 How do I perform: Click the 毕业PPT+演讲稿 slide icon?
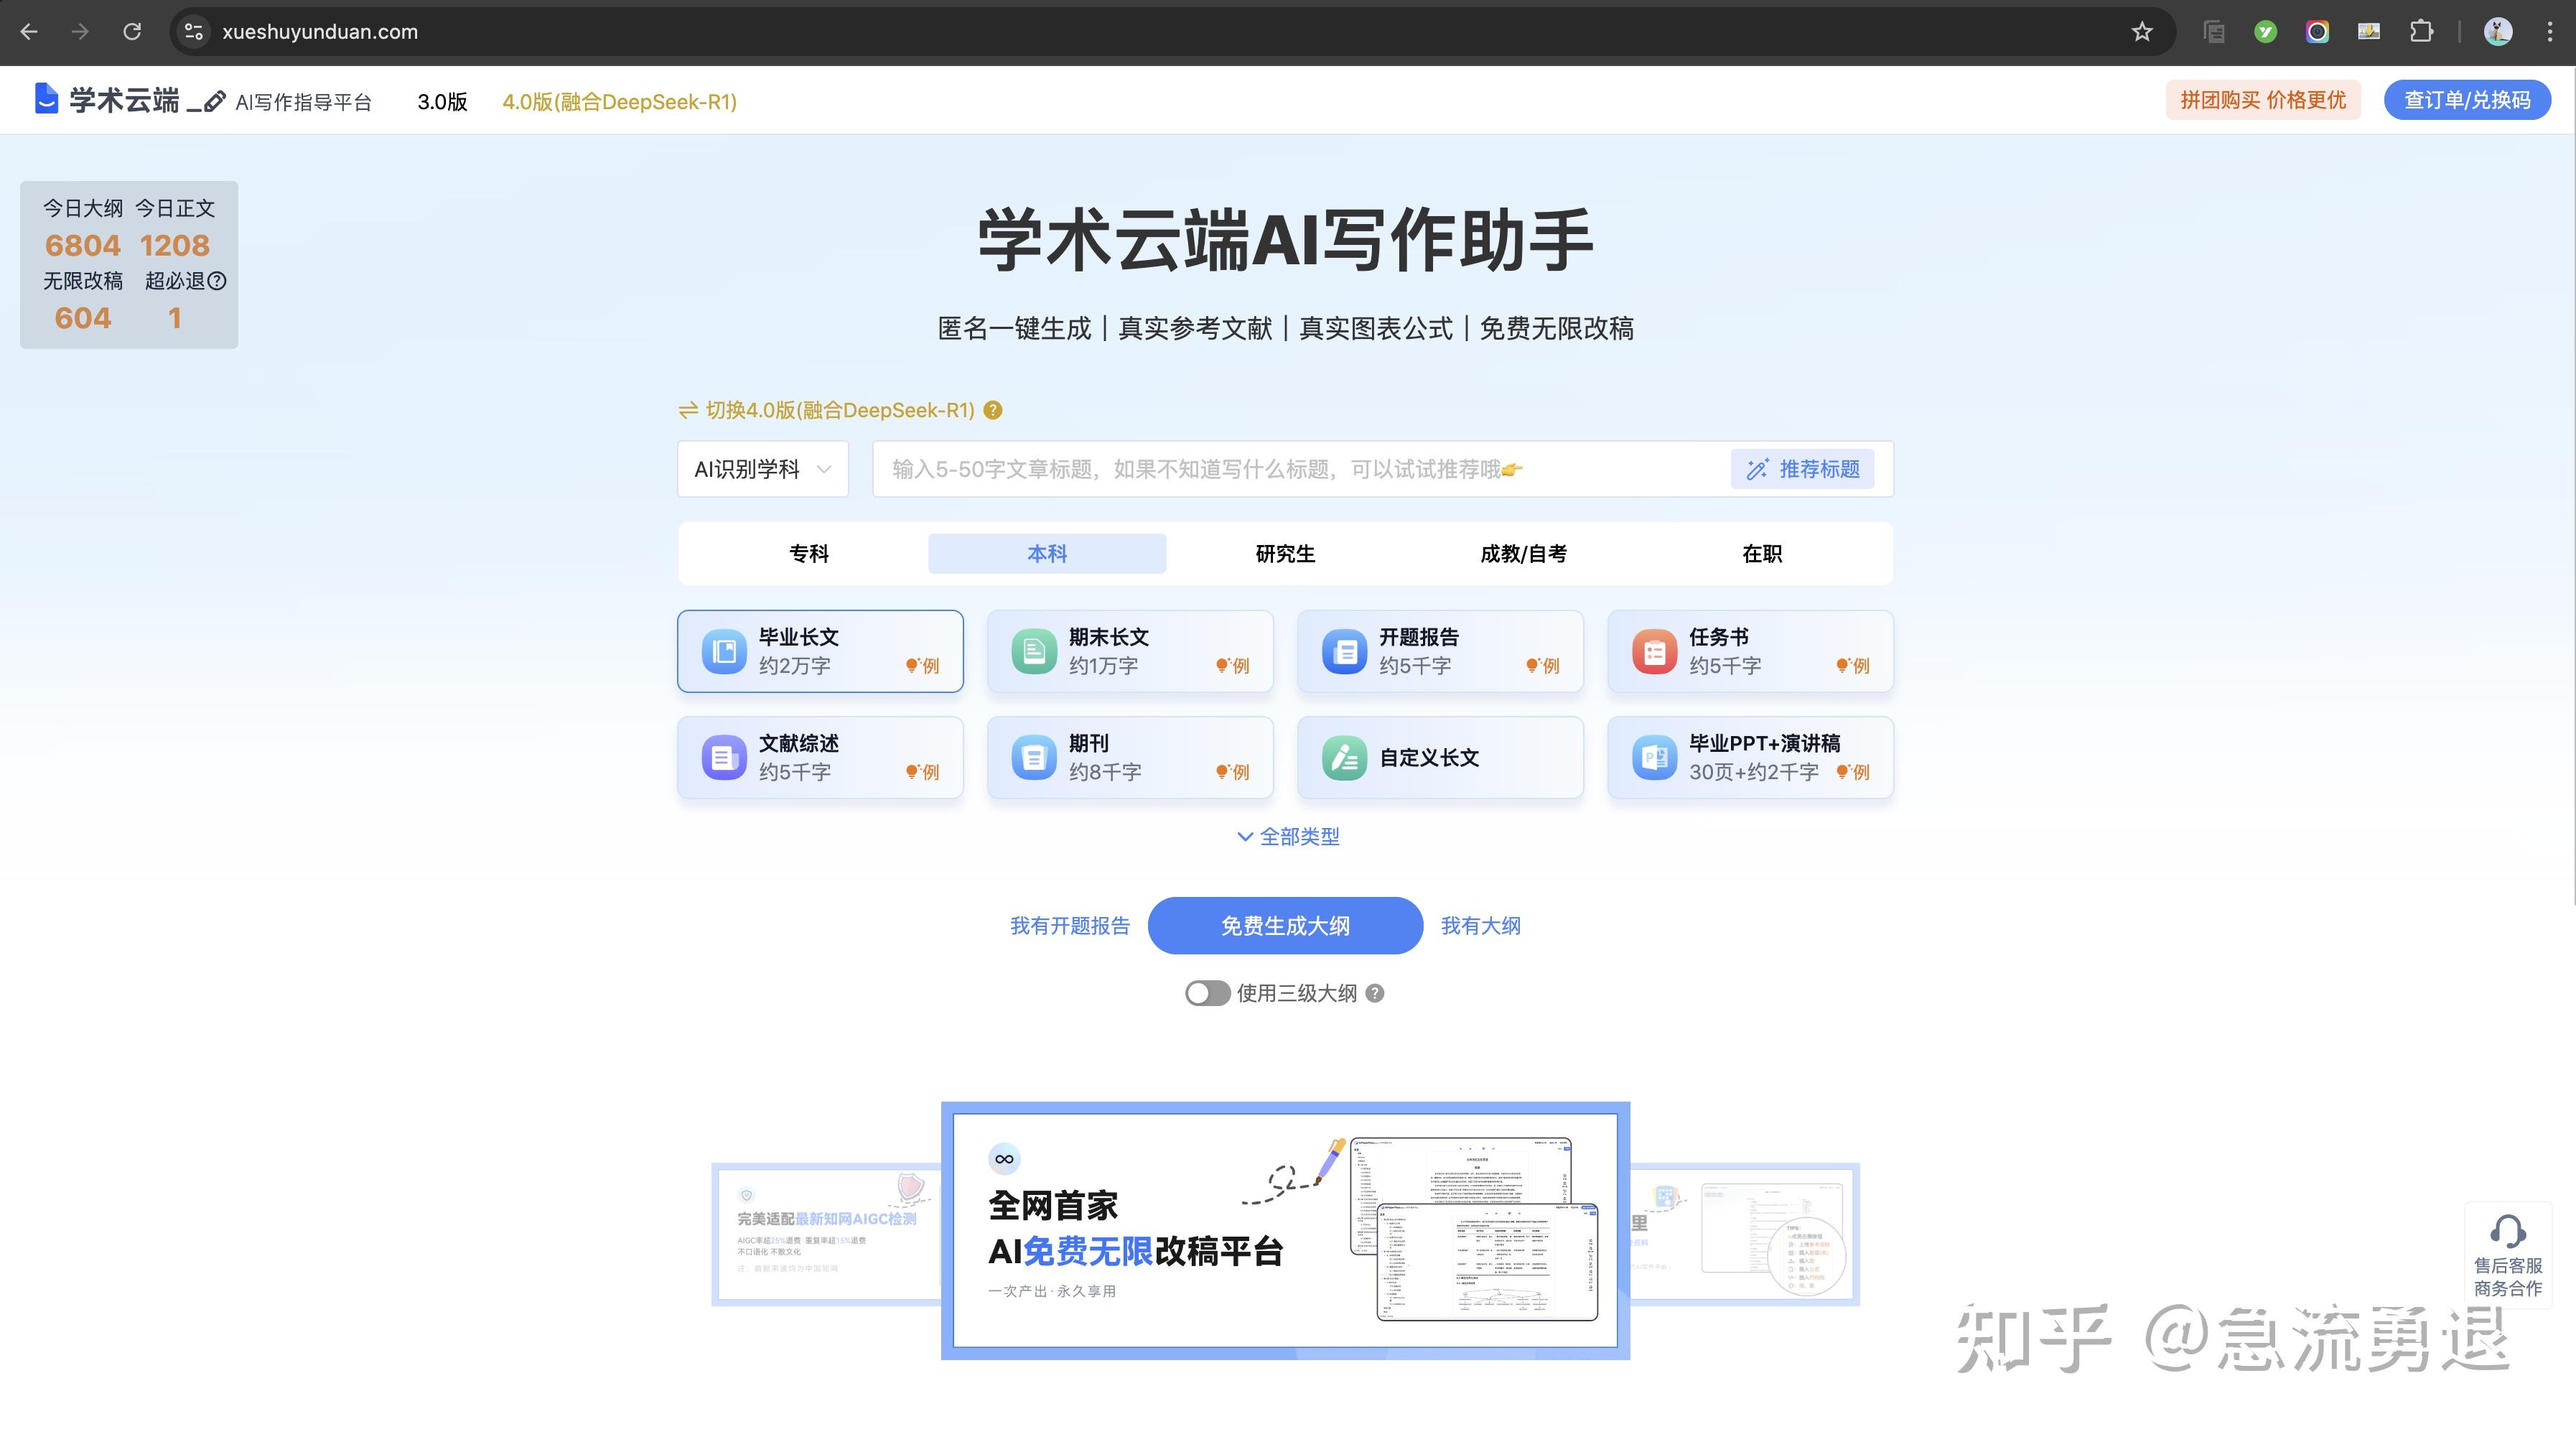click(x=1654, y=758)
